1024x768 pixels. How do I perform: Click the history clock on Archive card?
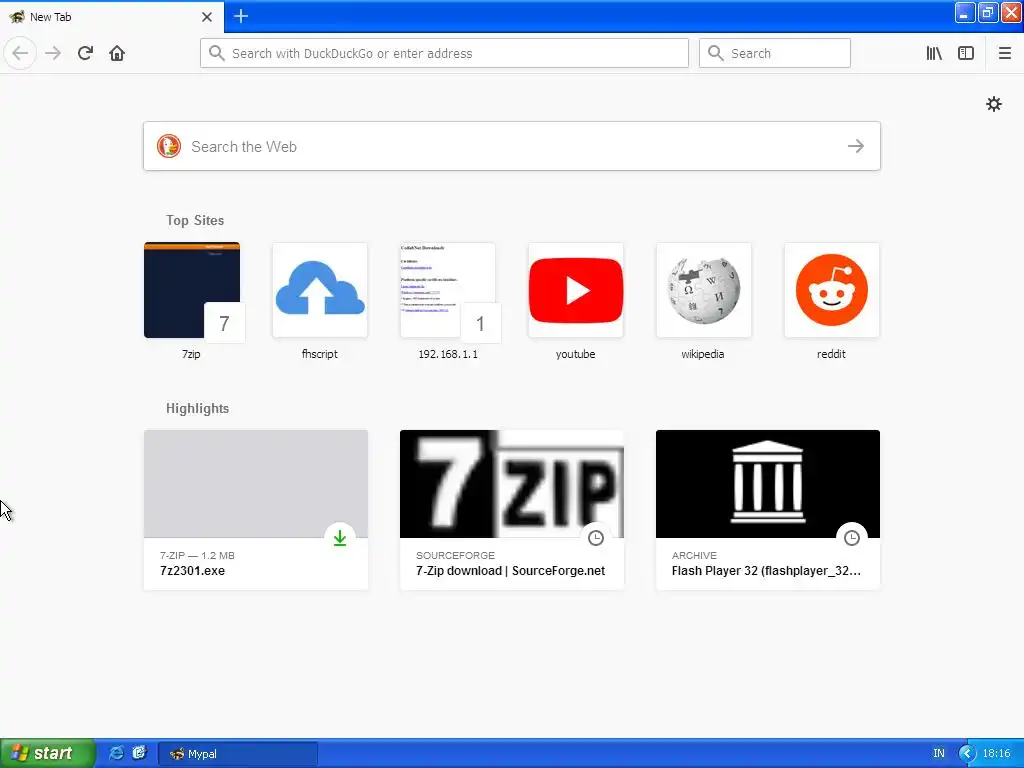click(x=852, y=538)
